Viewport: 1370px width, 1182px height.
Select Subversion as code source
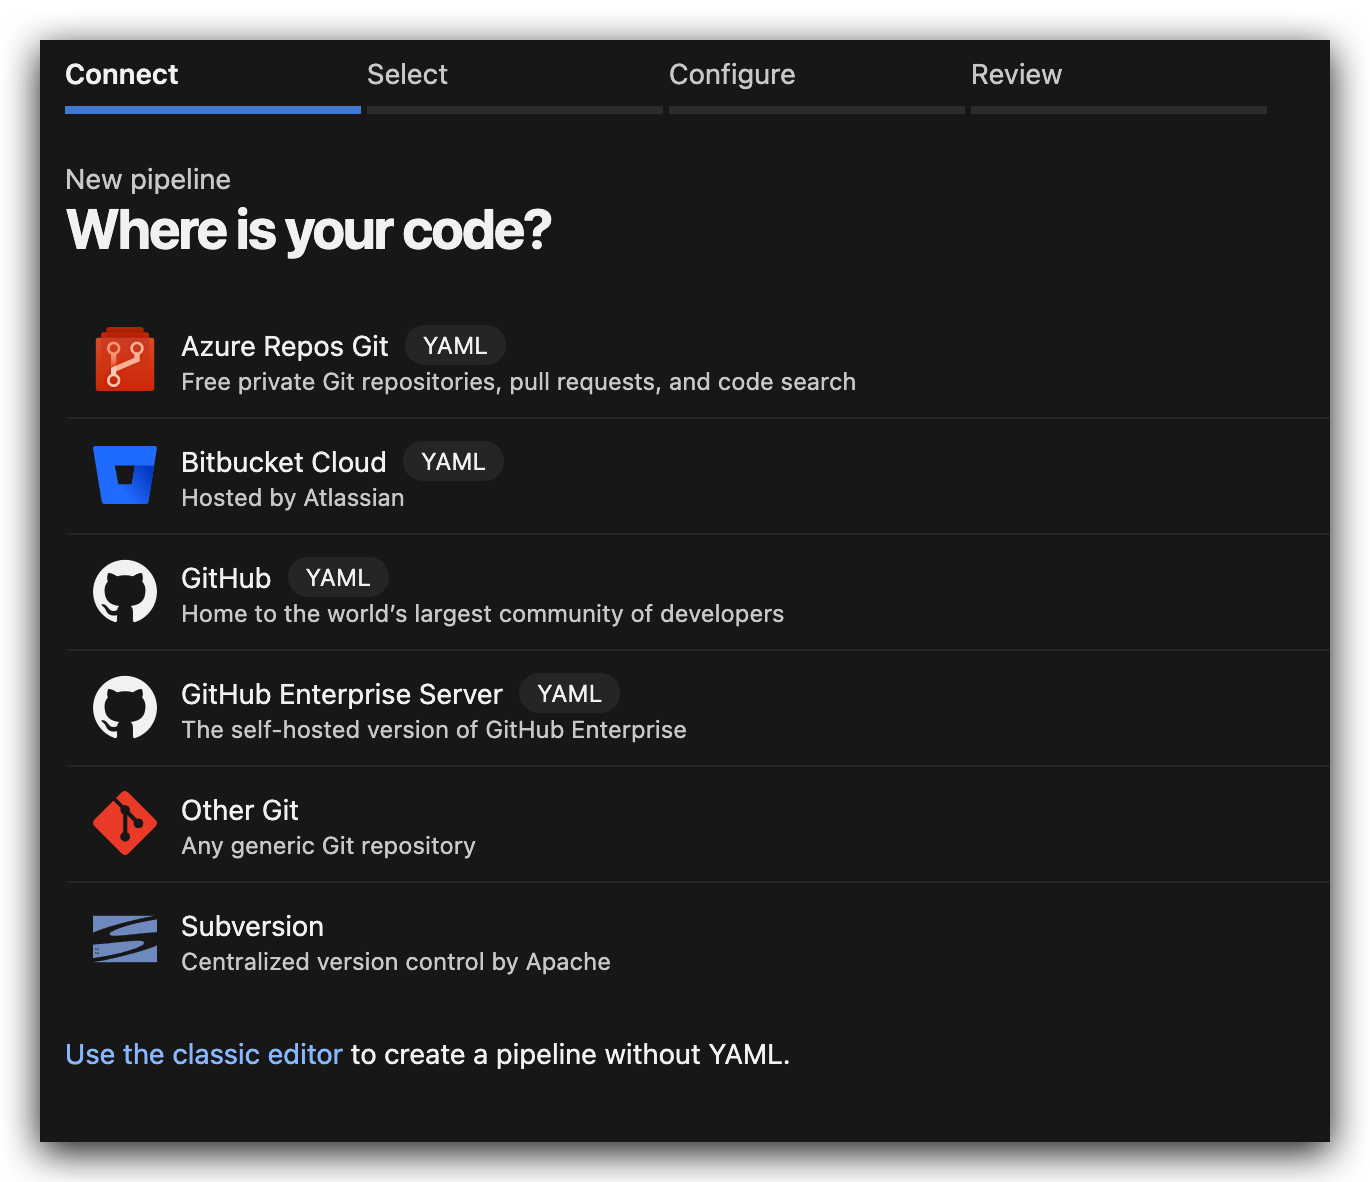click(253, 927)
